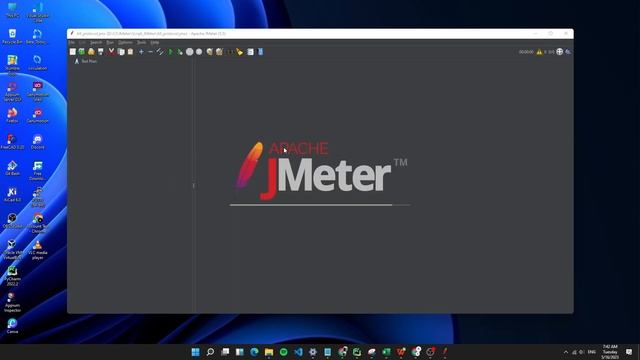This screenshot has height=360, width=640.
Task: Save the test plan with the Save icon
Action: pyautogui.click(x=100, y=52)
